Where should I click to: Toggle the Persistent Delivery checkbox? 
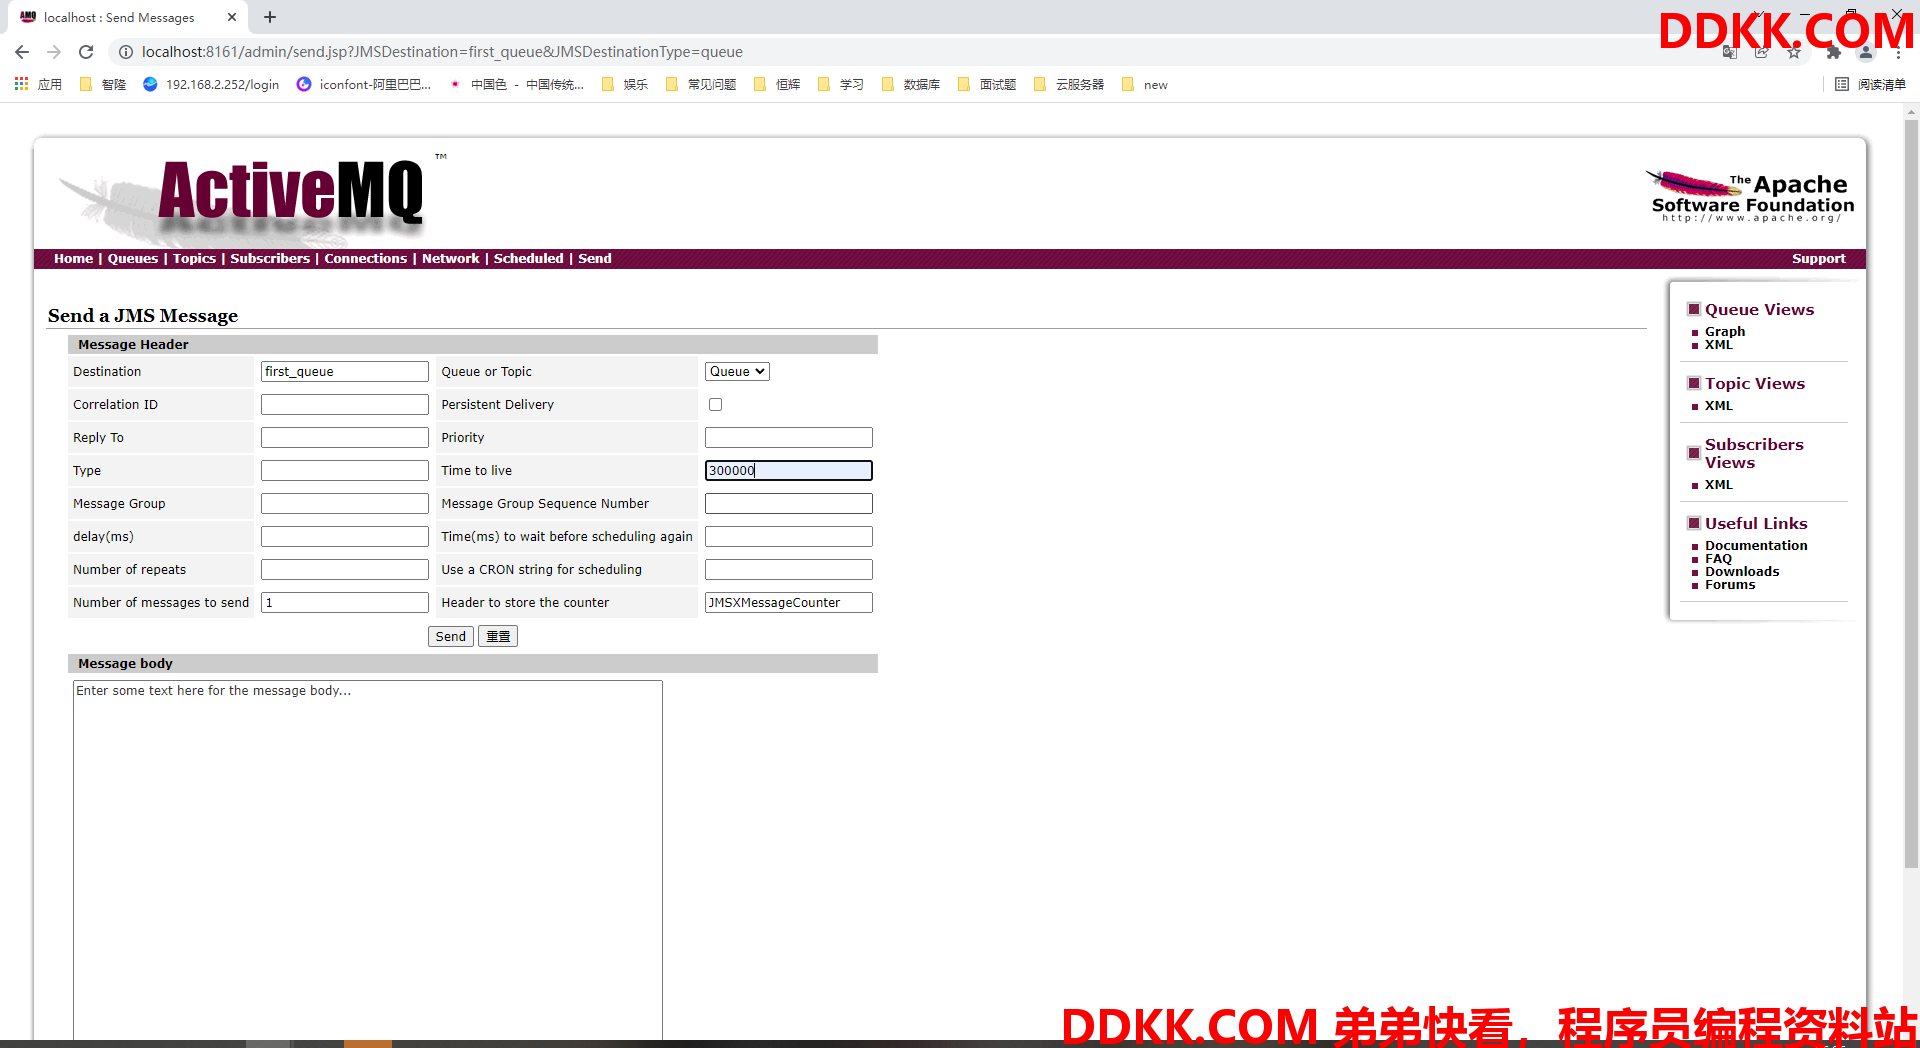(715, 404)
